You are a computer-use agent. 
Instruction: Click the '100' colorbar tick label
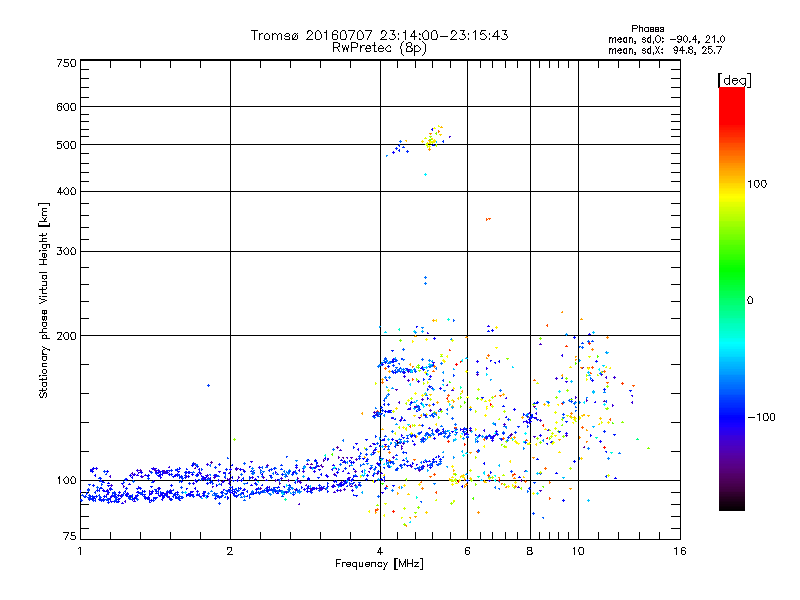(x=757, y=184)
